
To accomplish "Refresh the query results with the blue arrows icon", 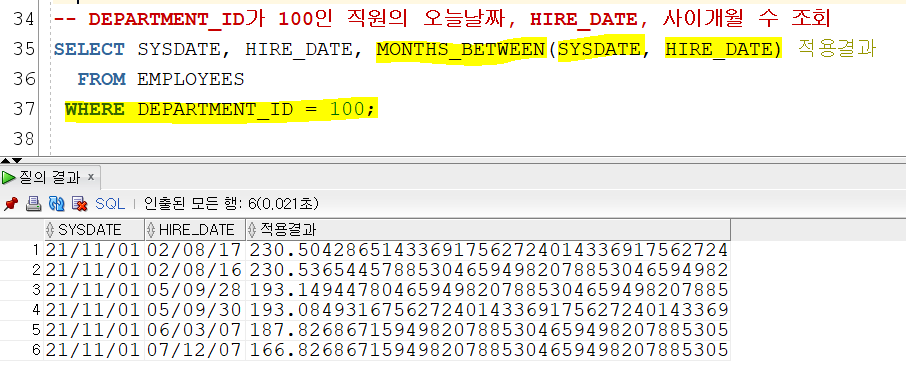I will coord(56,203).
